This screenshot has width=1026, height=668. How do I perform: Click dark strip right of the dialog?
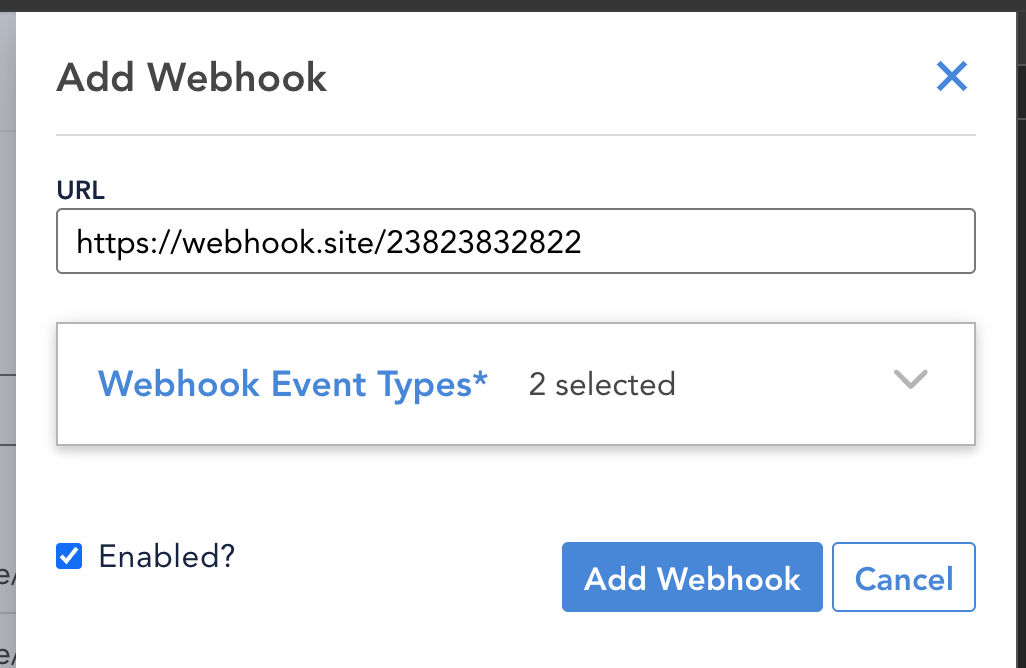(x=1021, y=327)
